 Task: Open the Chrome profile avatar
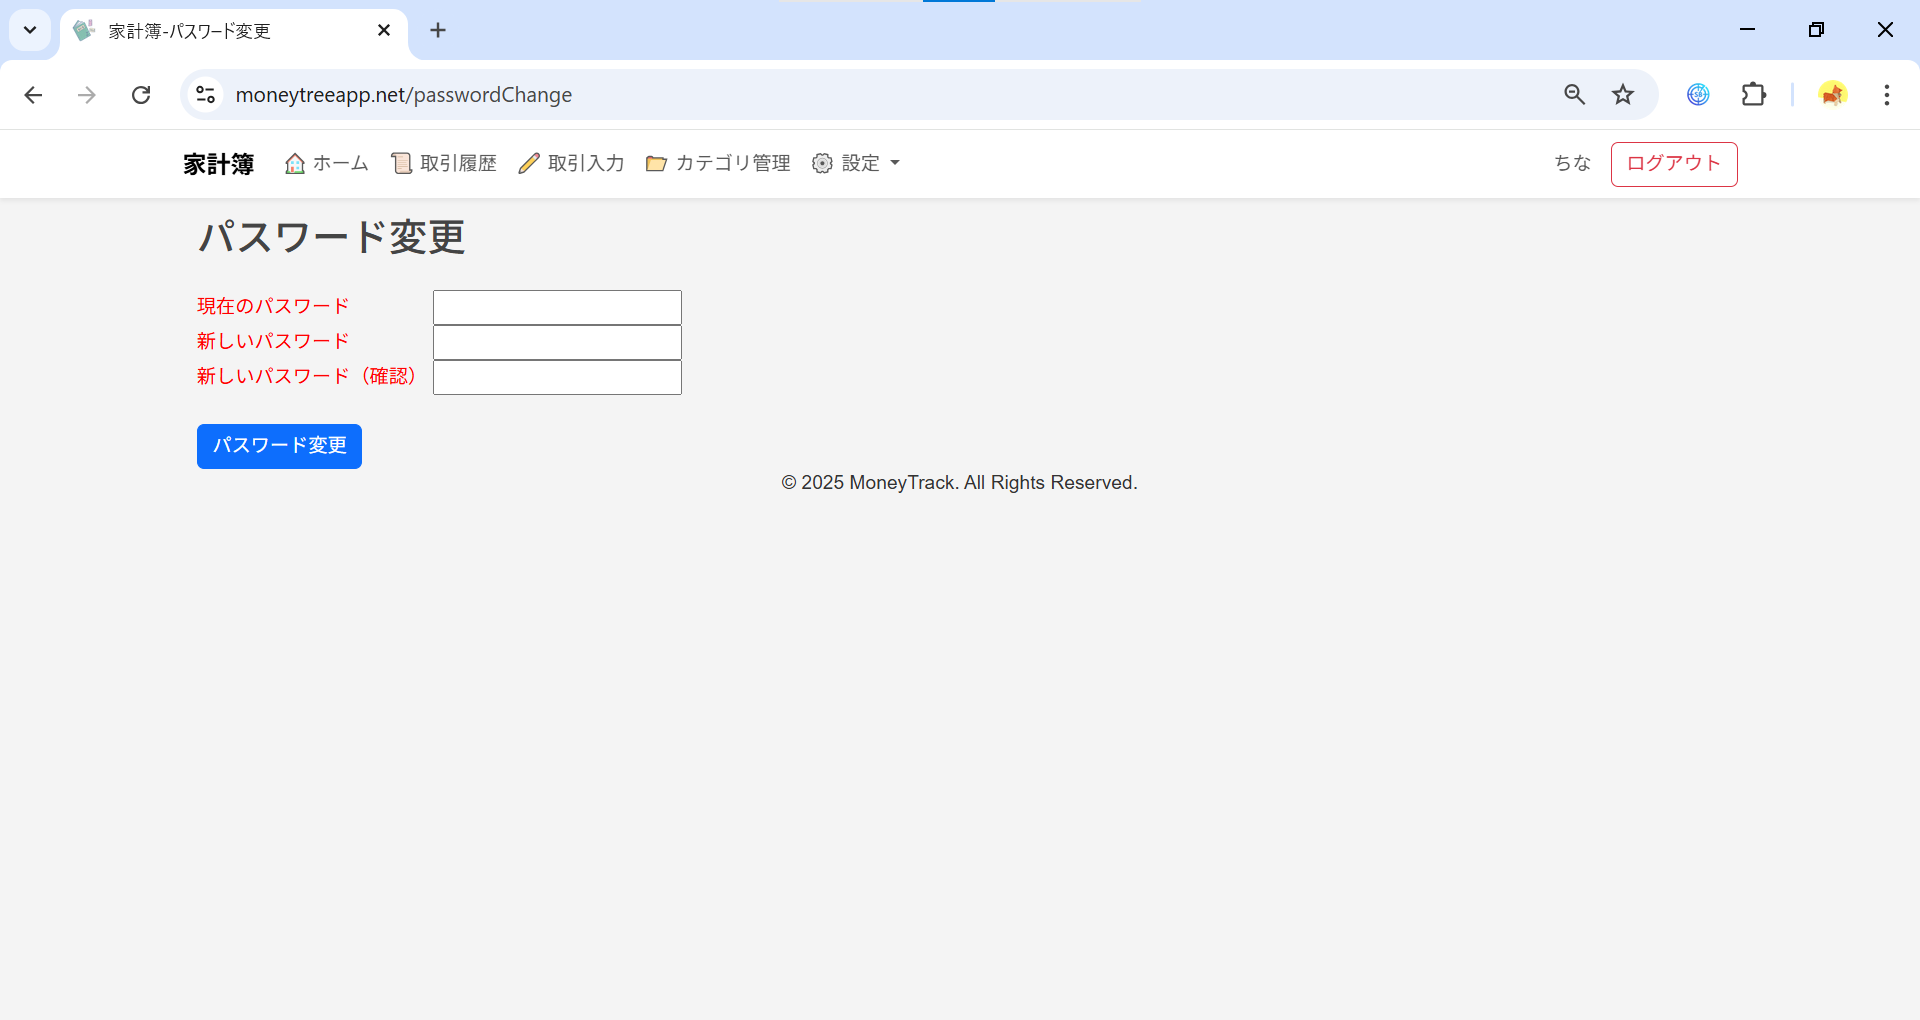(1832, 95)
